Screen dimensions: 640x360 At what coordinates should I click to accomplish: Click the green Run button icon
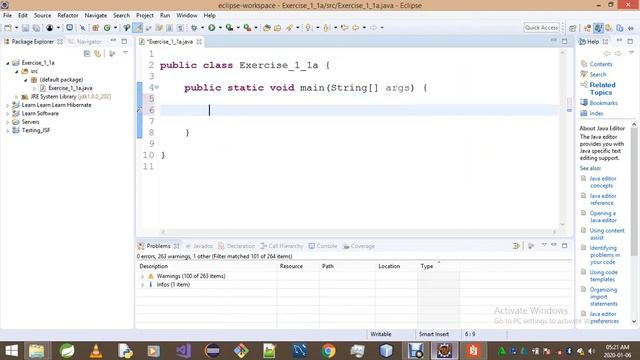tap(211, 28)
